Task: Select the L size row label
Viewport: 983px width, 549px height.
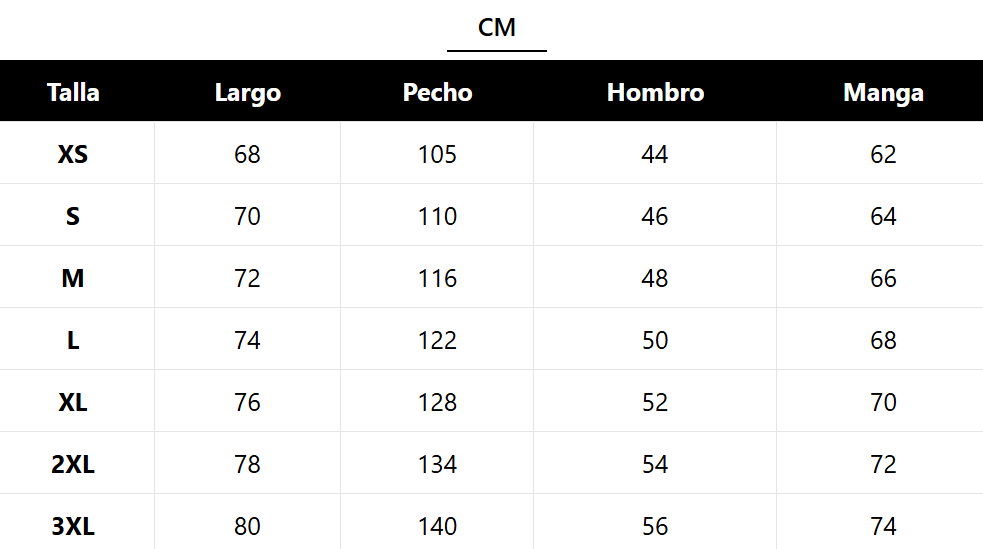Action: [x=73, y=341]
